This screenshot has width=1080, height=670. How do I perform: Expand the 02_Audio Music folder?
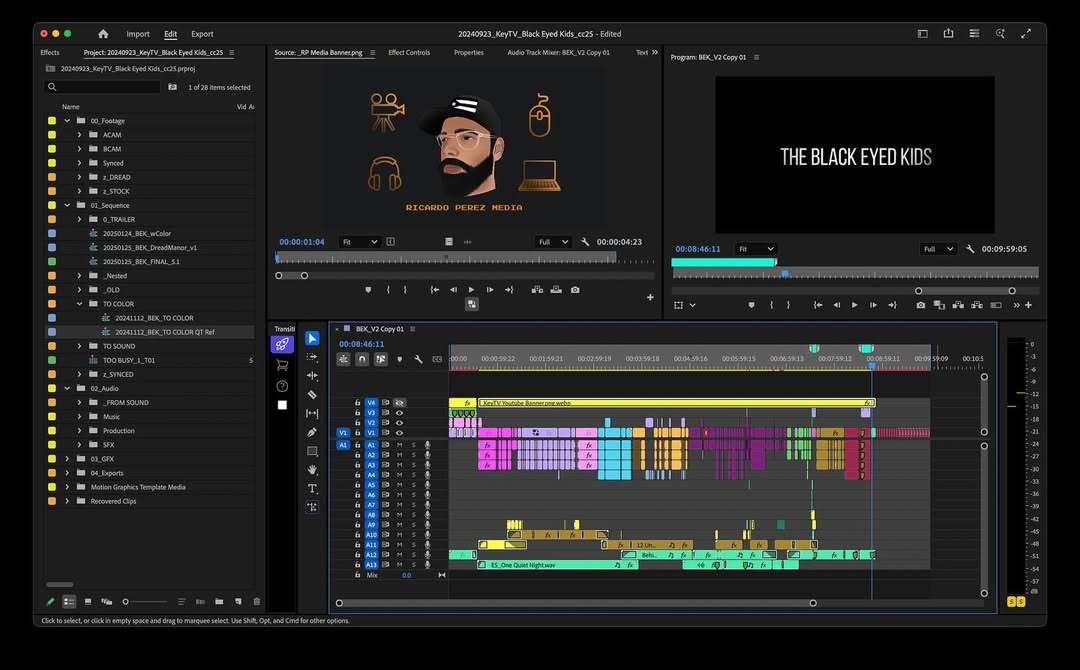(80, 417)
